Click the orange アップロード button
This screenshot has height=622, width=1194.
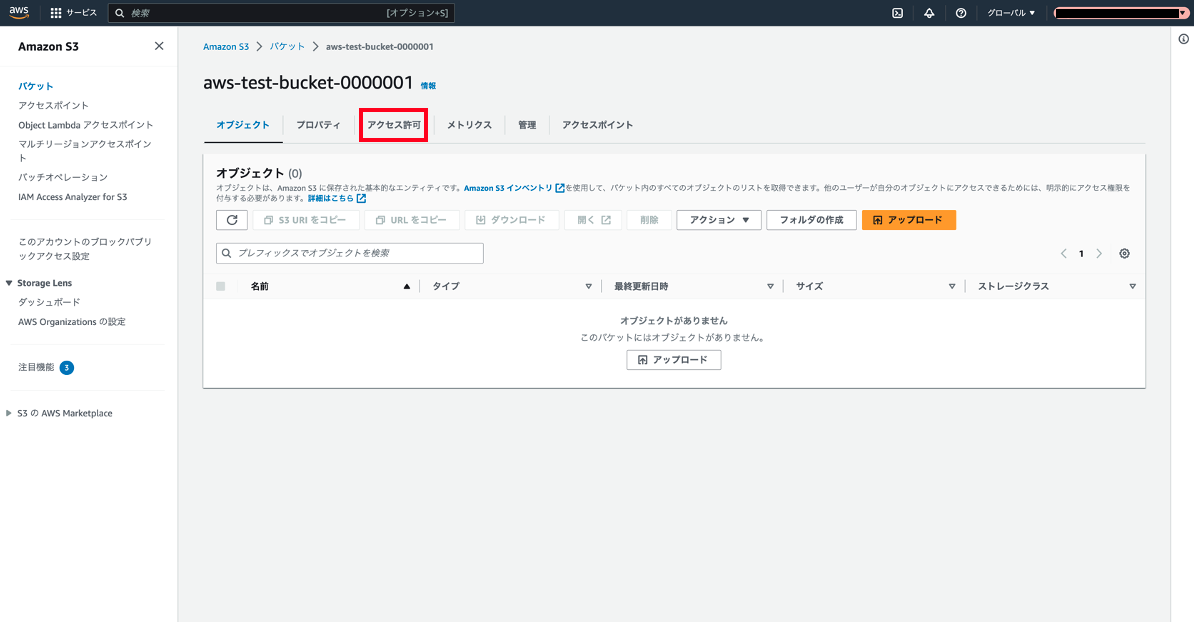(x=908, y=220)
